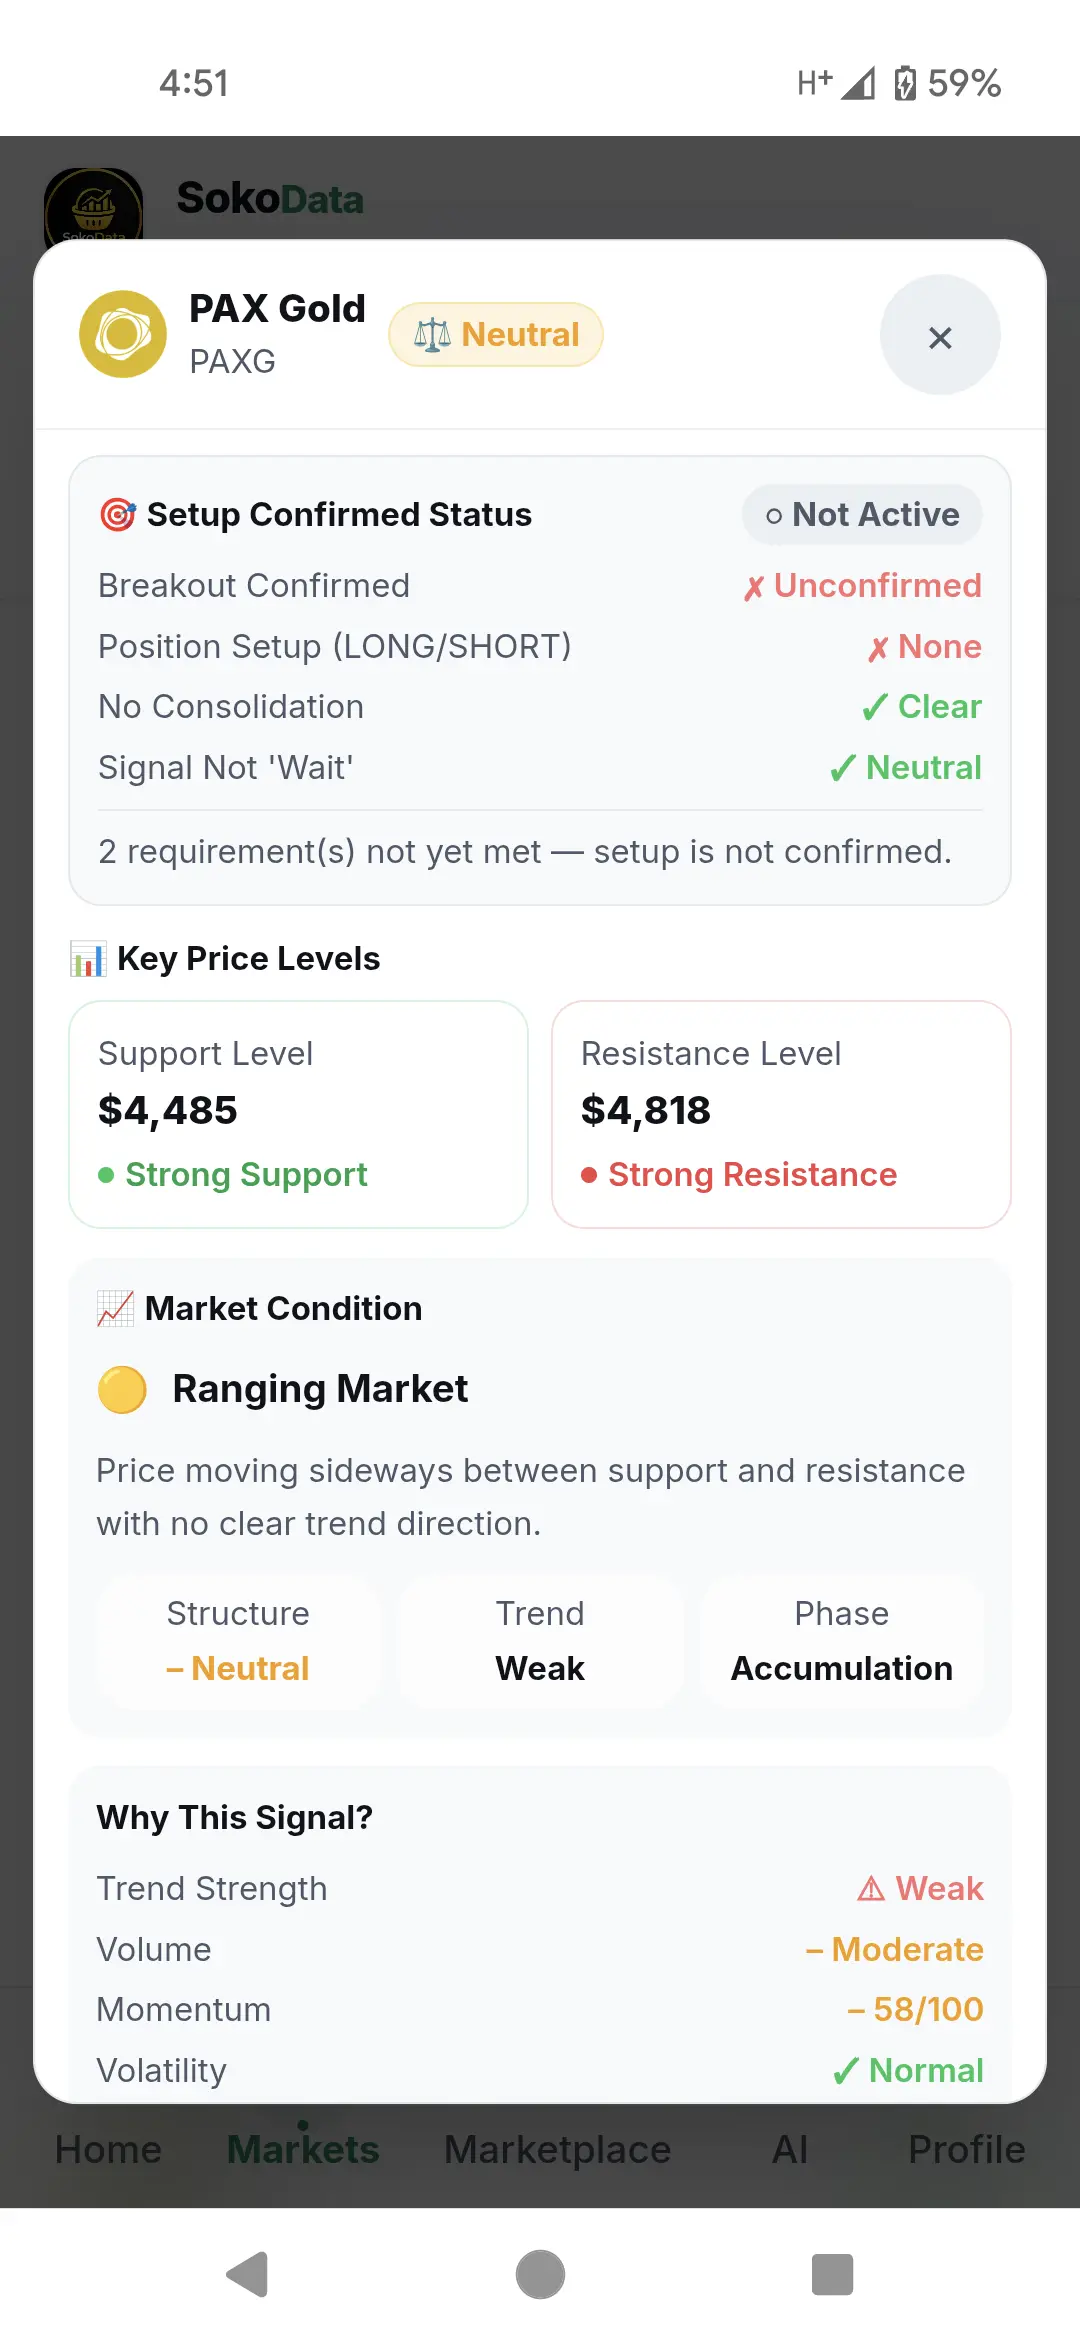This screenshot has height=2340, width=1080.
Task: Tap the bar chart icon near Key Price Levels
Action: [x=87, y=959]
